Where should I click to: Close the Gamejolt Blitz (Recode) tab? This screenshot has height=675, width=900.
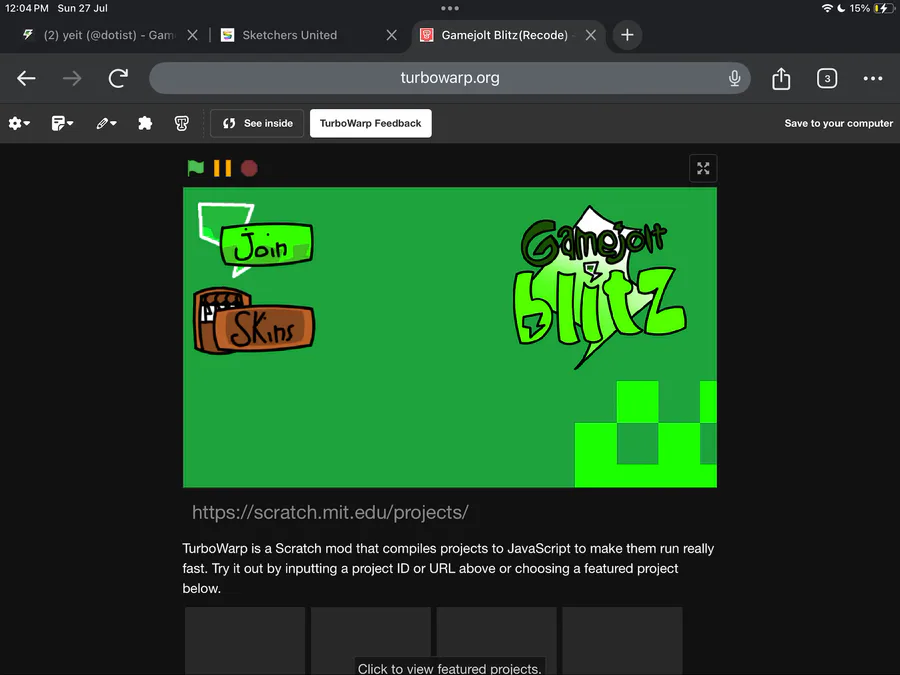[x=591, y=35]
